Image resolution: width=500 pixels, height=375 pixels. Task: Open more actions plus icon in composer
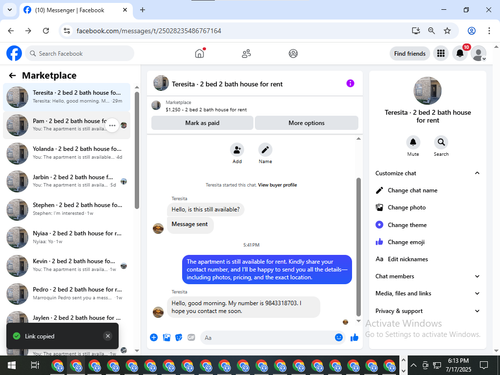154,337
